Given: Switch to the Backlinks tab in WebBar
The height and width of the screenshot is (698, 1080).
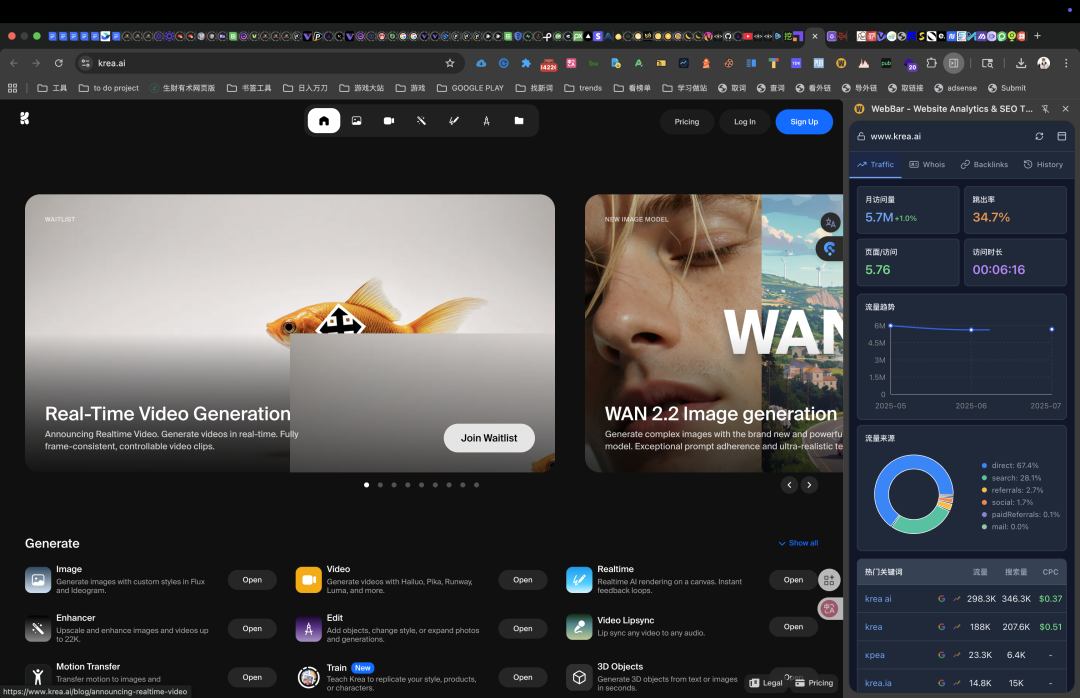Looking at the screenshot, I should [984, 165].
